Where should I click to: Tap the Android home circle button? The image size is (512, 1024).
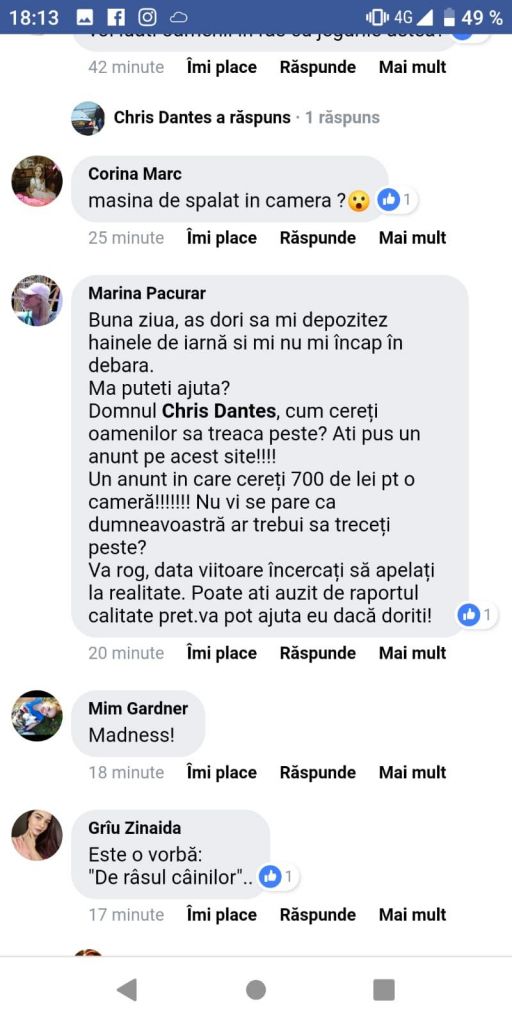tap(255, 990)
